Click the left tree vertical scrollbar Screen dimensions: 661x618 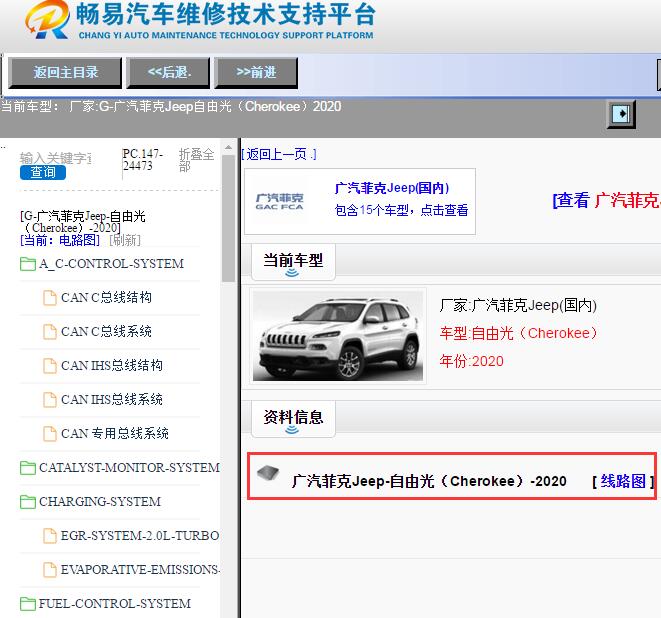tap(228, 219)
